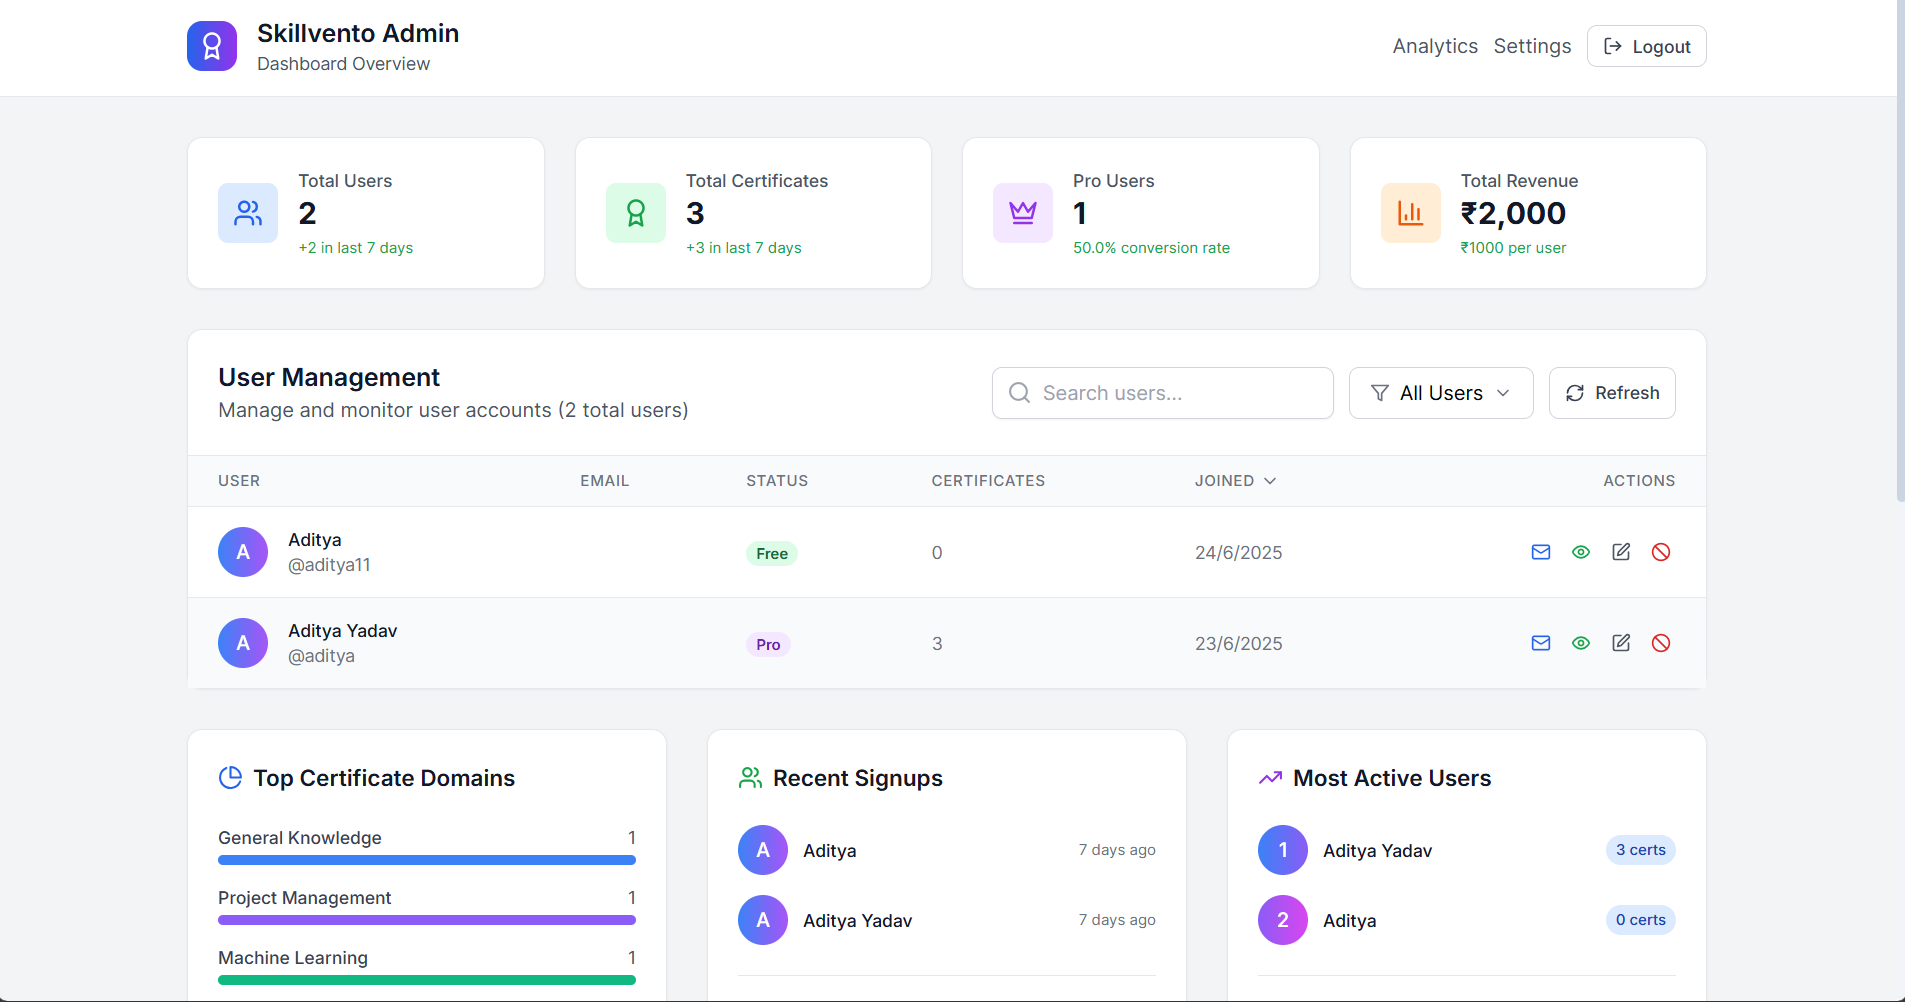
Task: Click the Pro Users crown icon
Action: click(1023, 213)
